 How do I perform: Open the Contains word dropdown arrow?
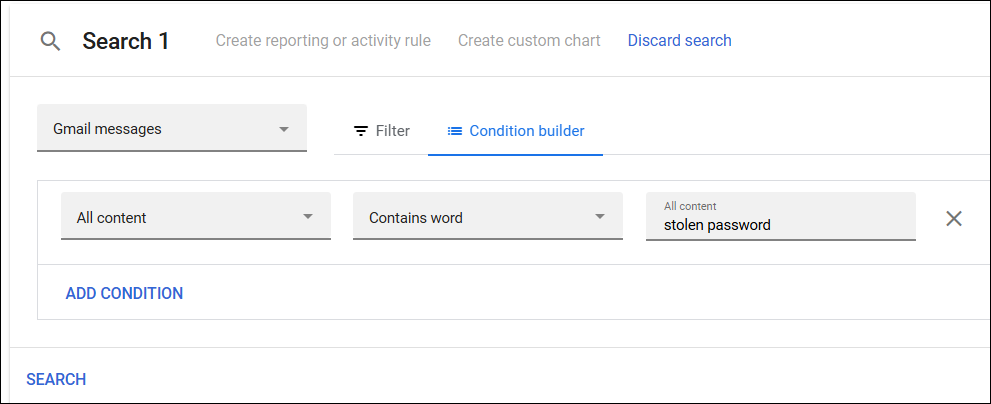(600, 217)
